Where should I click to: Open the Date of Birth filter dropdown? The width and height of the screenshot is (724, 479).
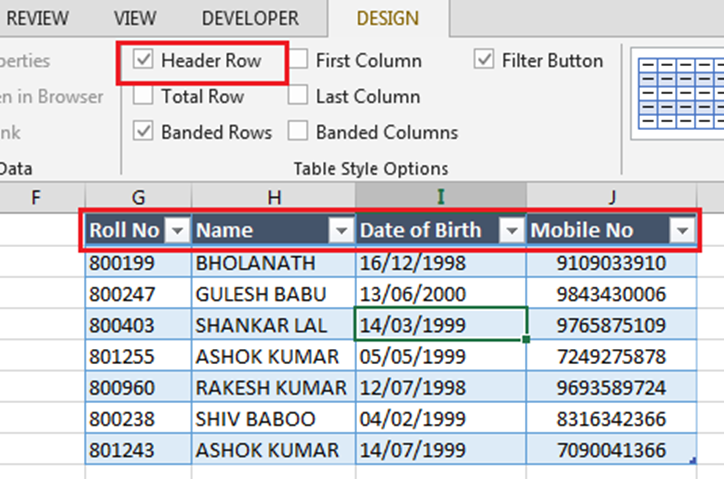tap(511, 231)
